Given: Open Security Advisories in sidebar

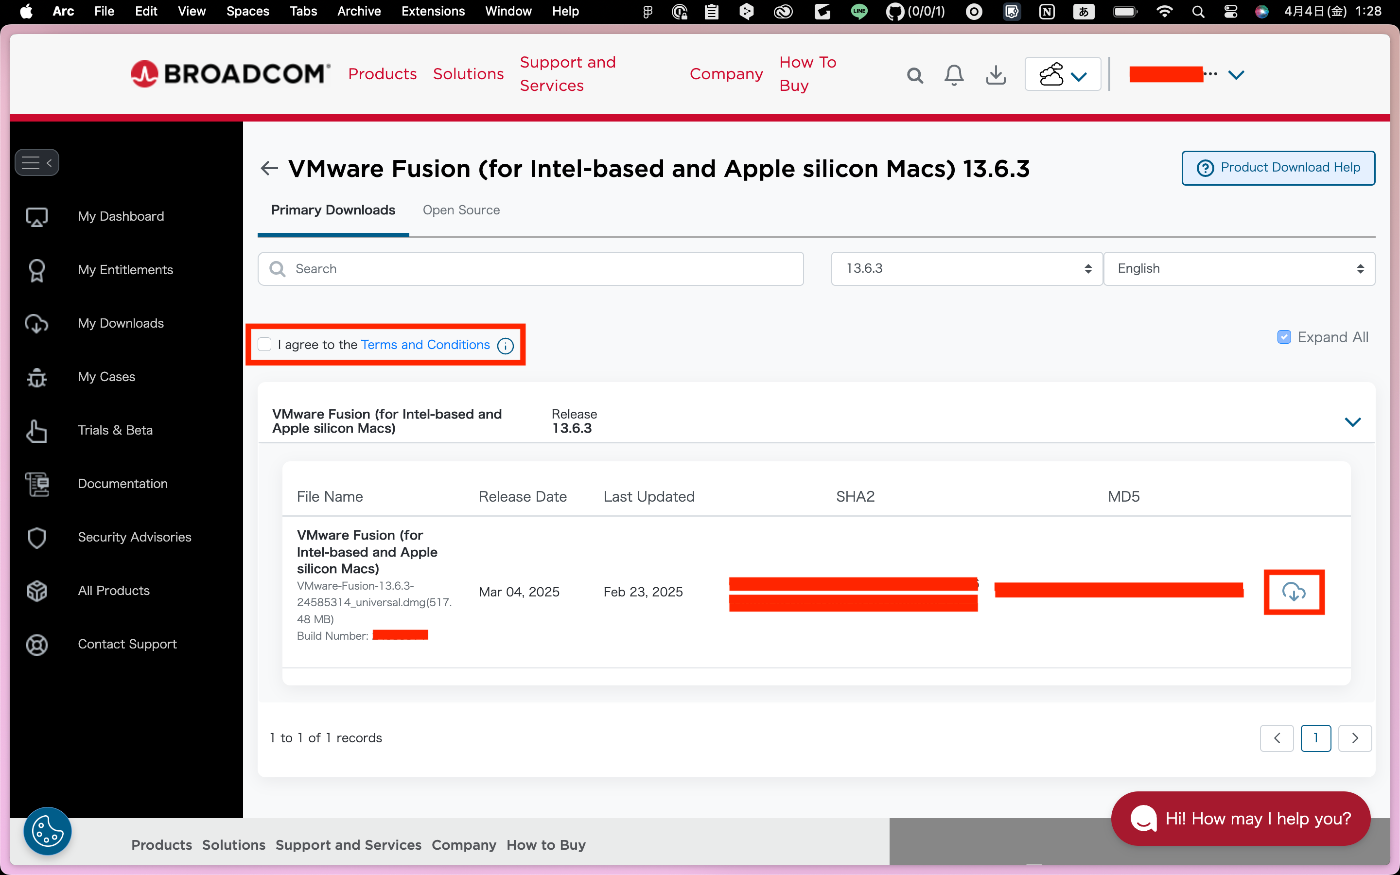Looking at the screenshot, I should pyautogui.click(x=134, y=538).
